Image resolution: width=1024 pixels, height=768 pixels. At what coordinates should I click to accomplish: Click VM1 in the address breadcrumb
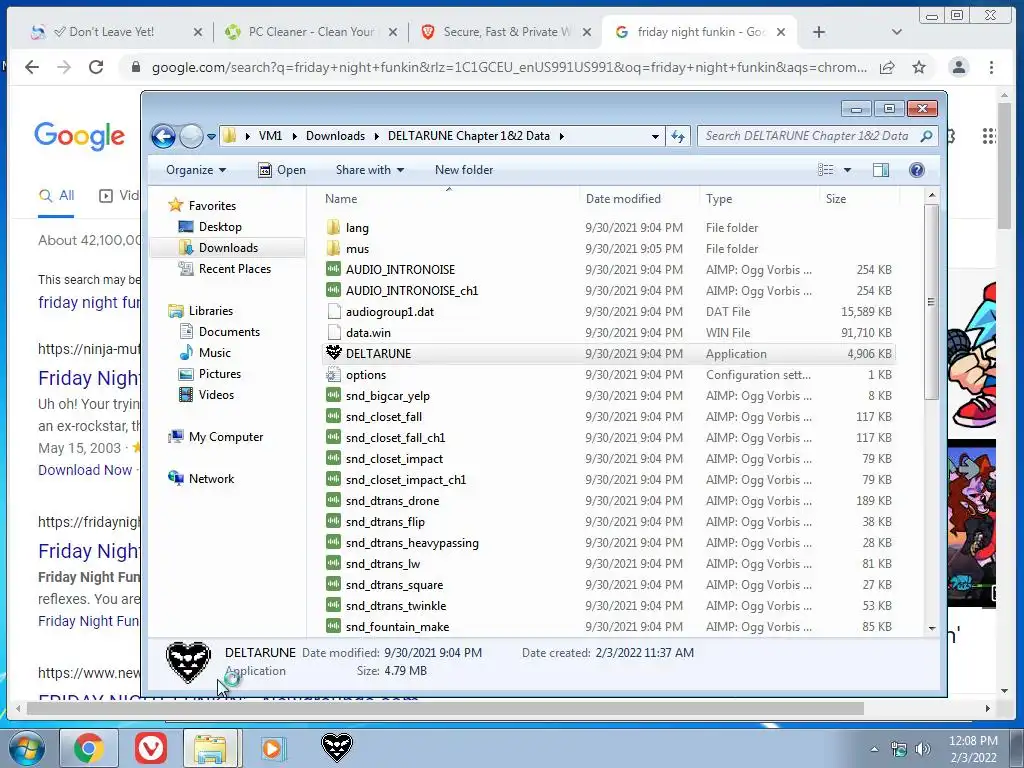tap(270, 136)
